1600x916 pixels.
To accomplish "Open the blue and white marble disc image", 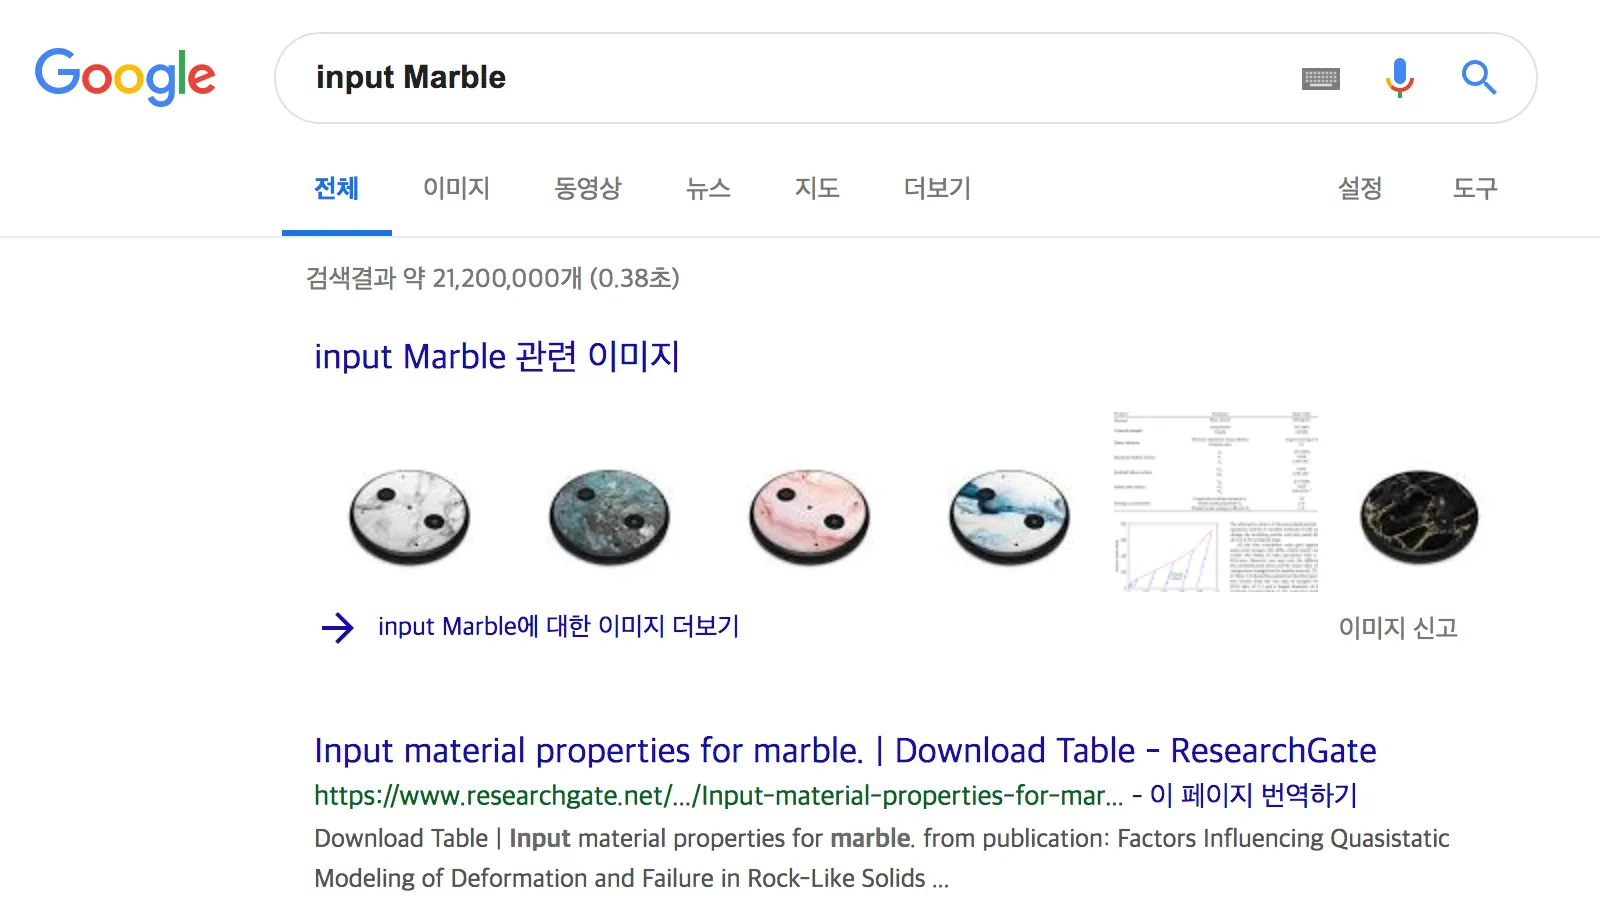I will click(x=1010, y=517).
